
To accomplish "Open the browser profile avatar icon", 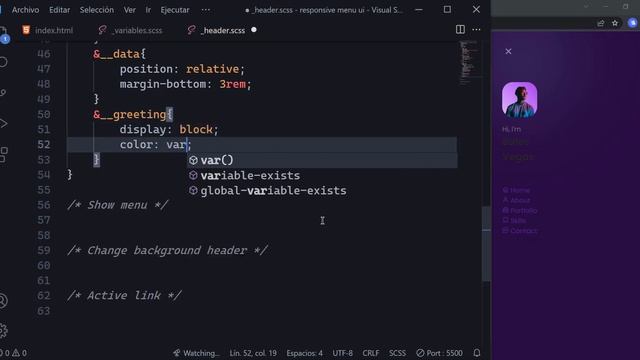I will point(633,23).
